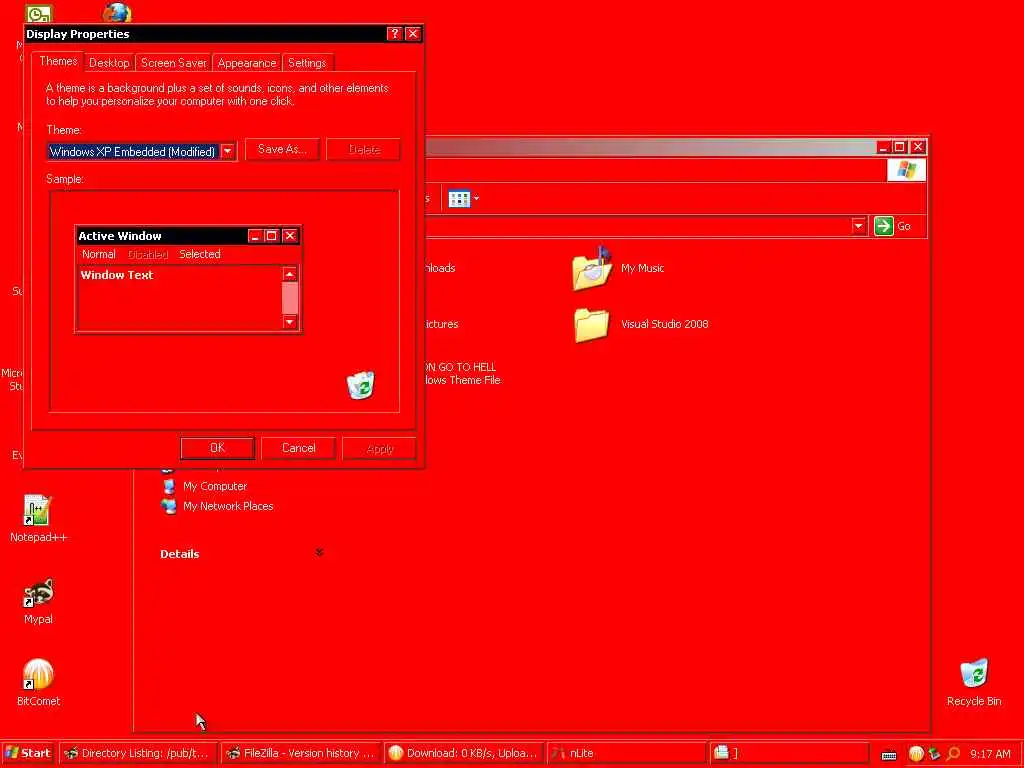Expand the Details pane chevron in Explorer
The height and width of the screenshot is (768, 1024).
319,552
